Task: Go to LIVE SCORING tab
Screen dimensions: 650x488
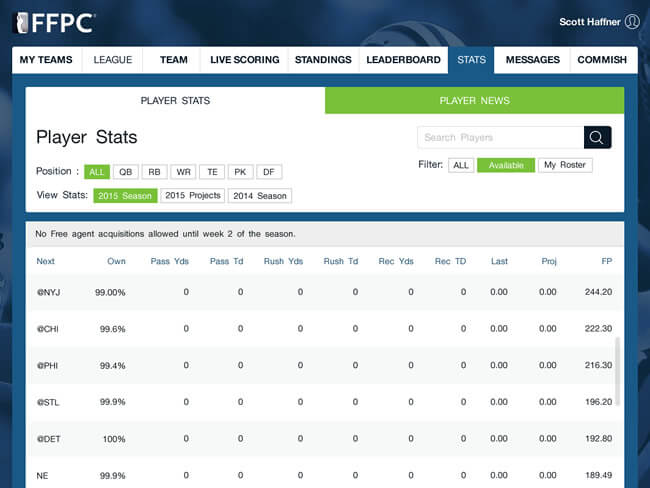Action: (x=245, y=60)
